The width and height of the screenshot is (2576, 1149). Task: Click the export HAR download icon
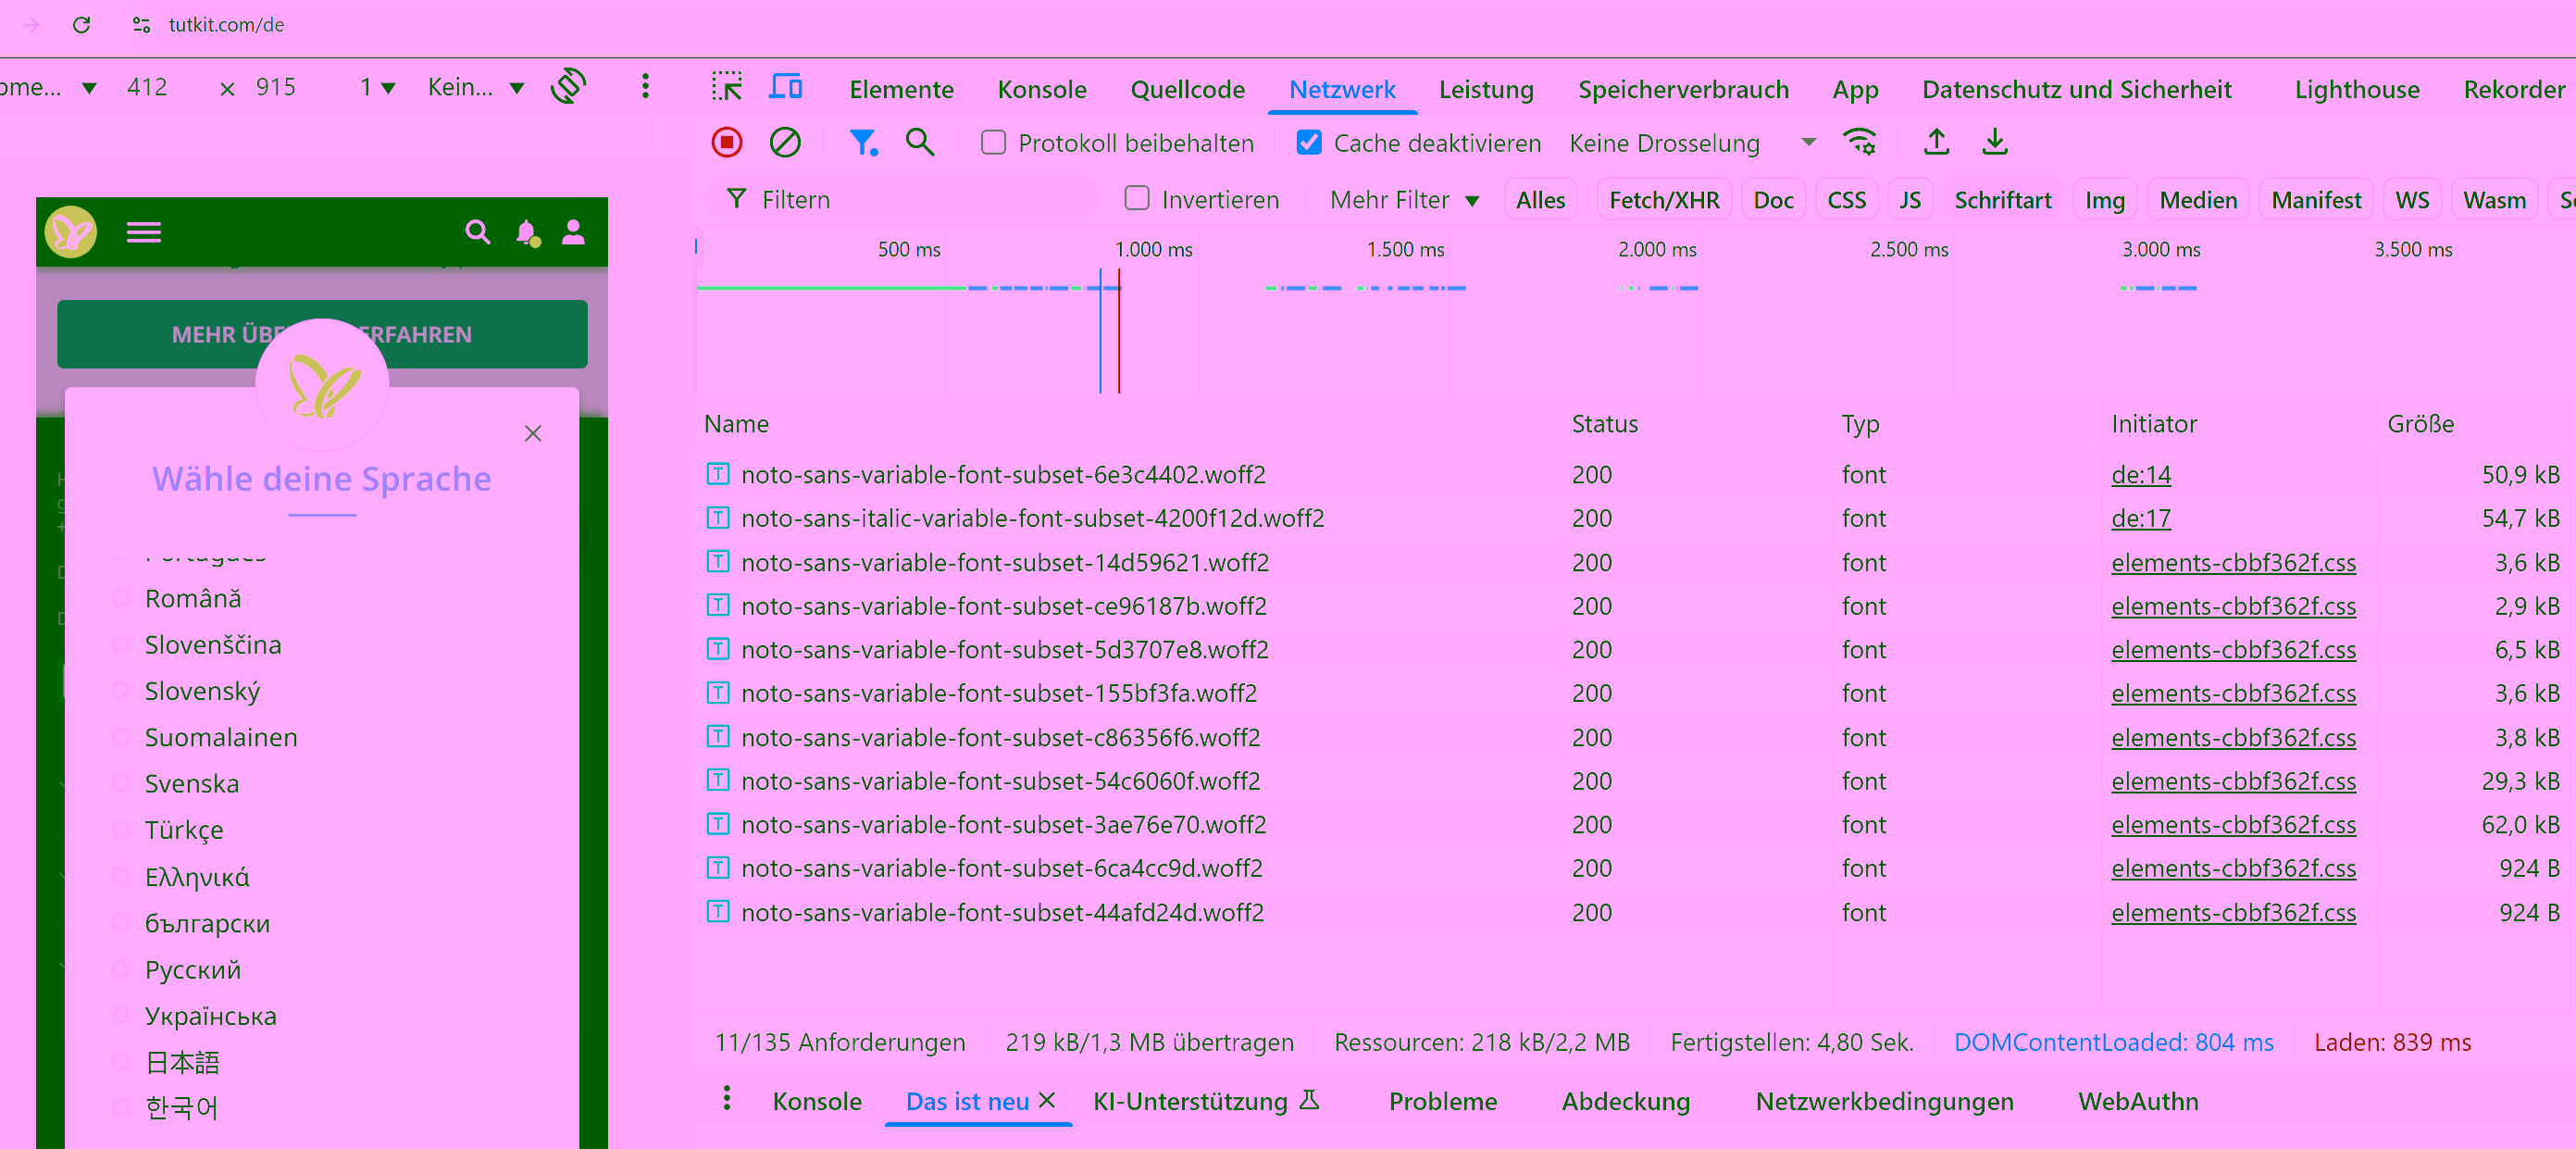coord(1994,142)
